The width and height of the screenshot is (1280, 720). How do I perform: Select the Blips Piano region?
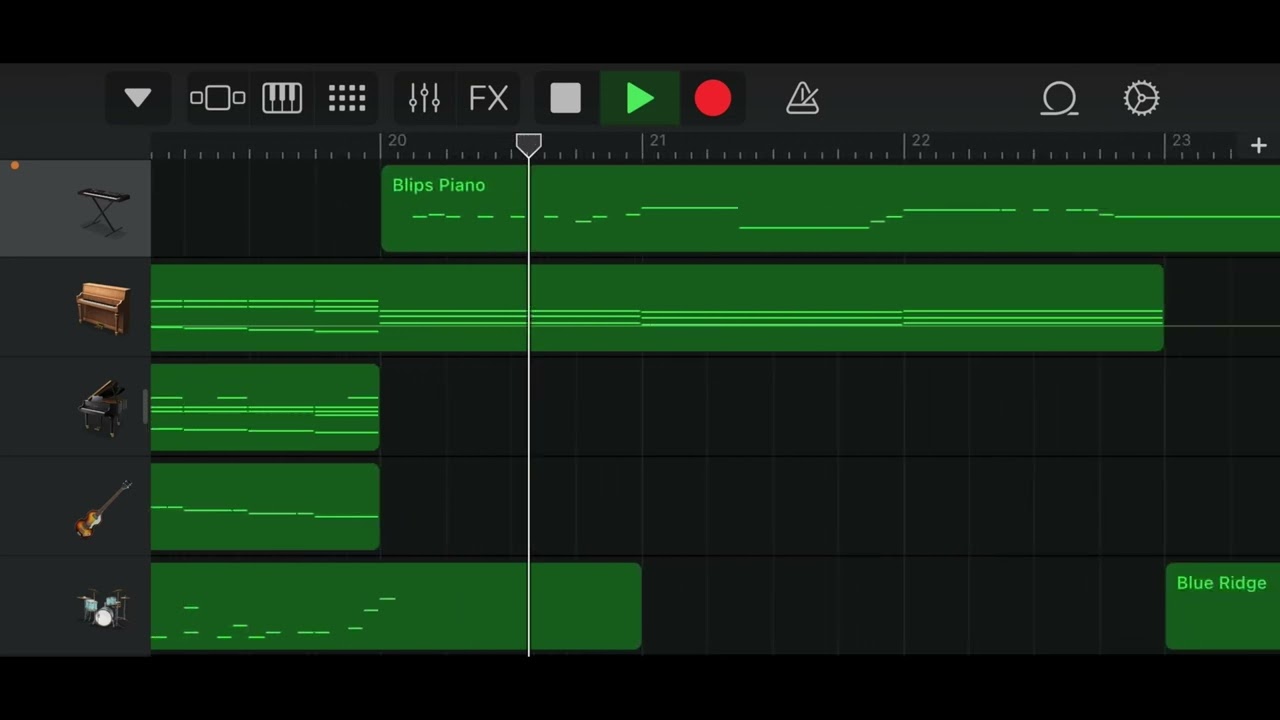(830, 208)
